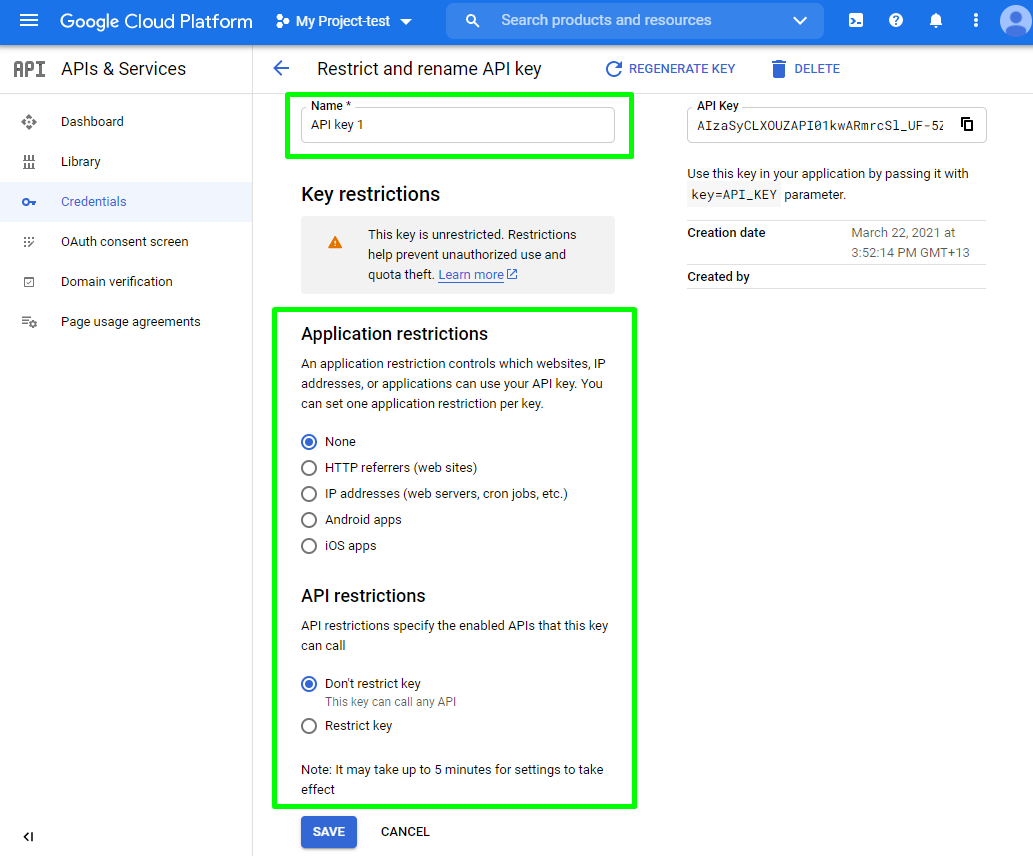The width and height of the screenshot is (1033, 856).
Task: Open My Project-test project dropdown
Action: (344, 21)
